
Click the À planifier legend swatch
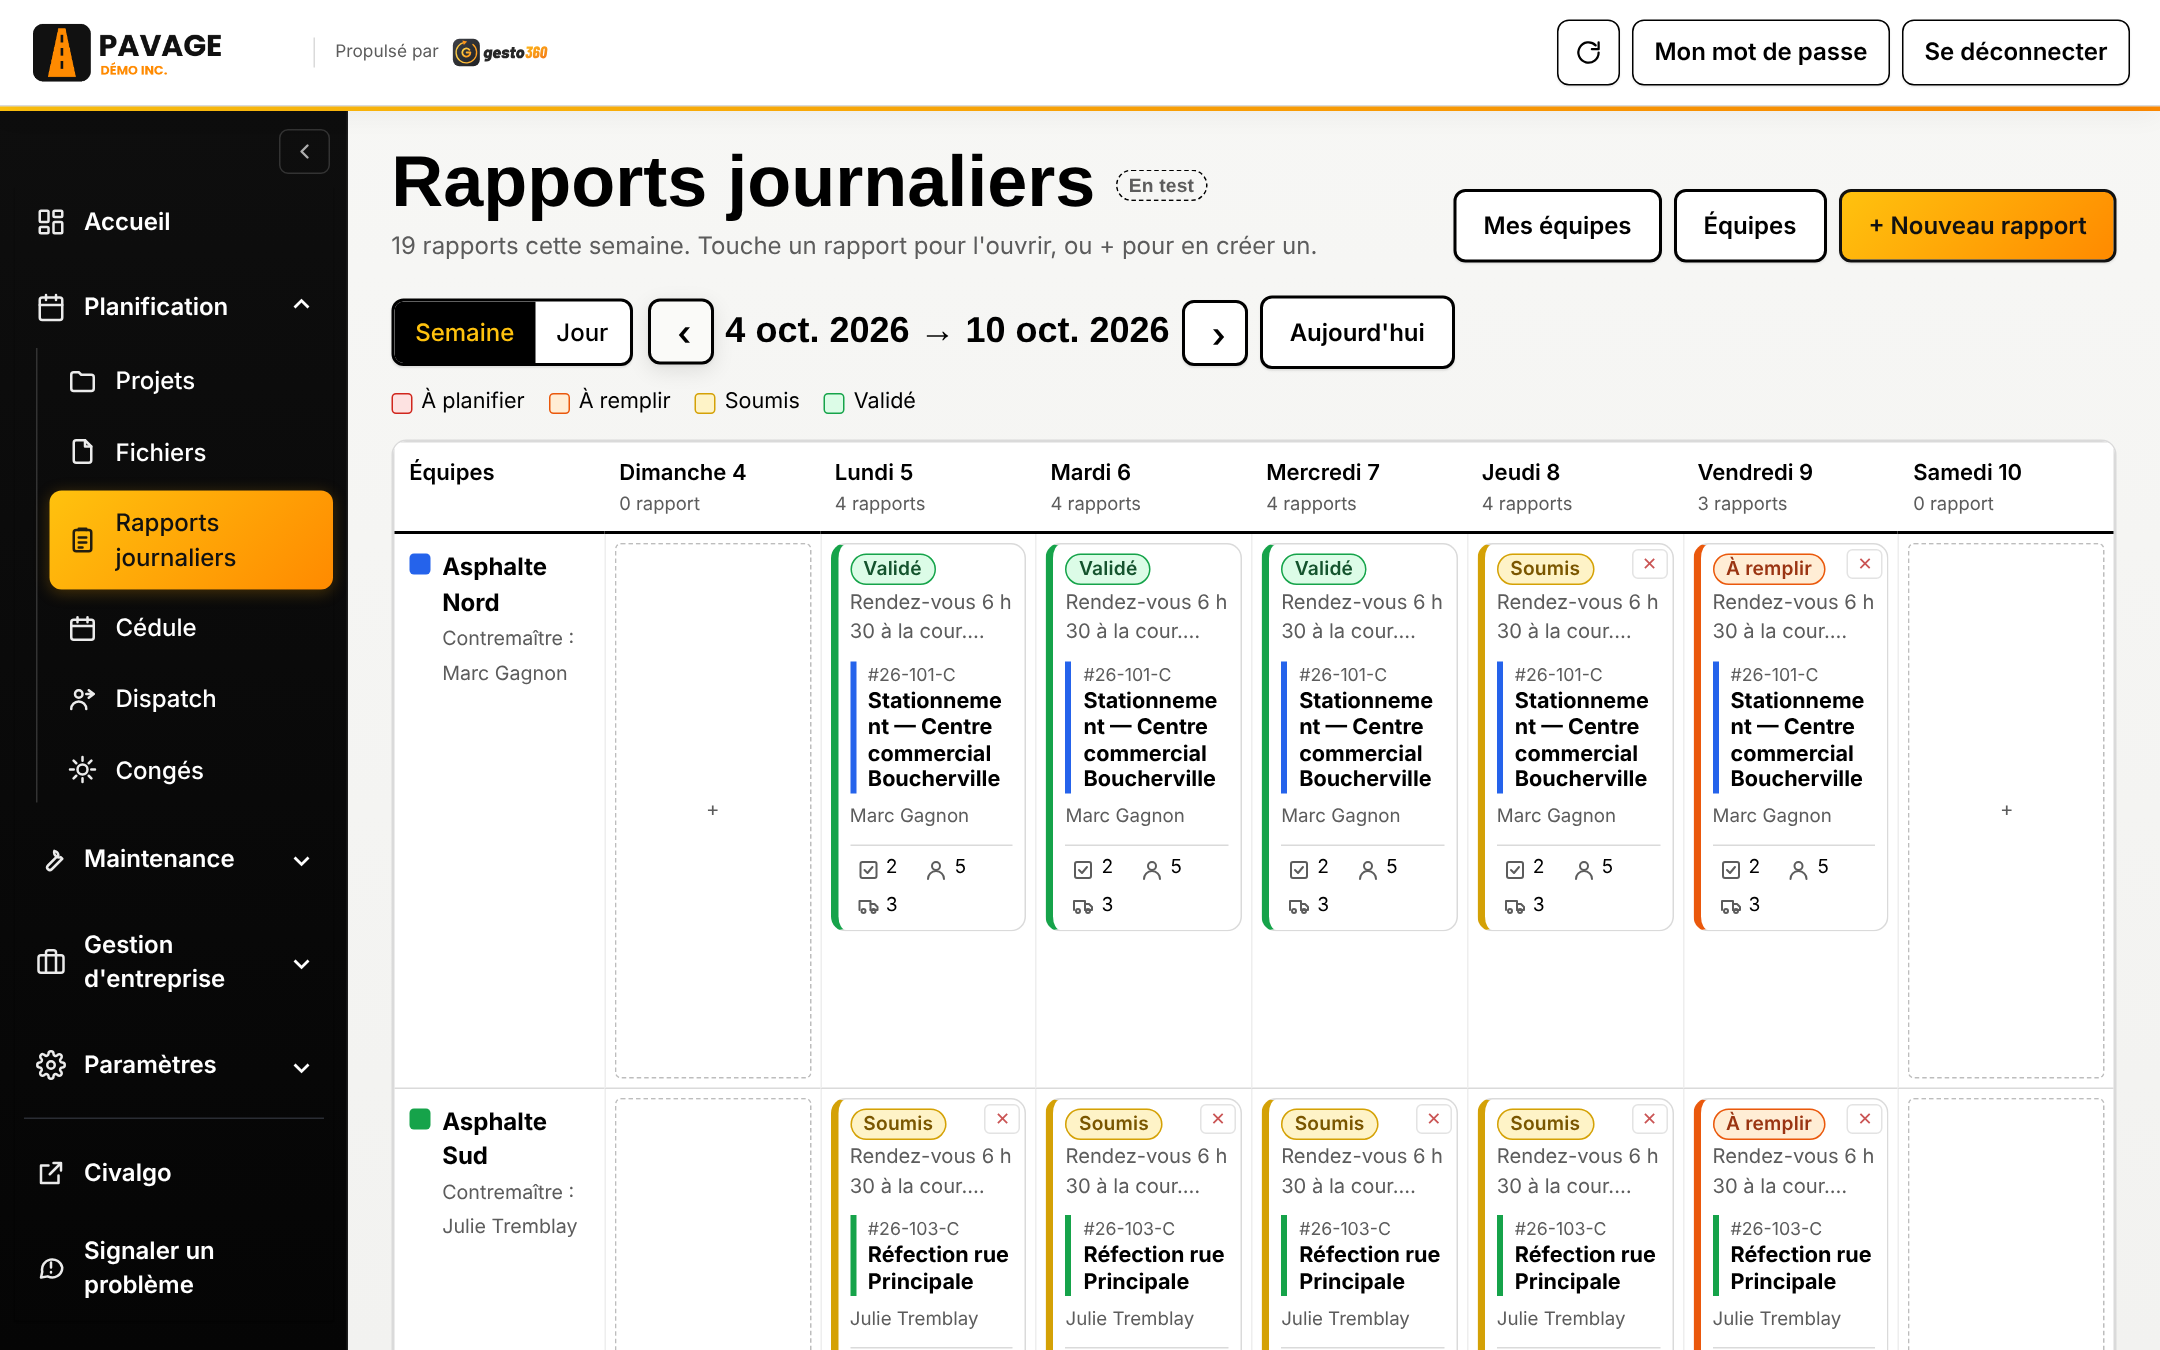point(402,403)
